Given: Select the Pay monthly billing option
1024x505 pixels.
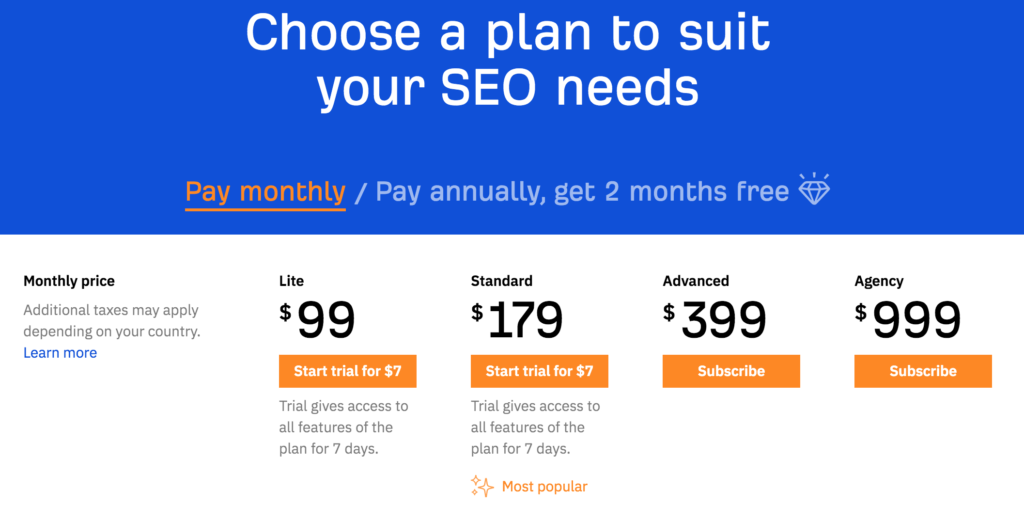Looking at the screenshot, I should coord(265,191).
